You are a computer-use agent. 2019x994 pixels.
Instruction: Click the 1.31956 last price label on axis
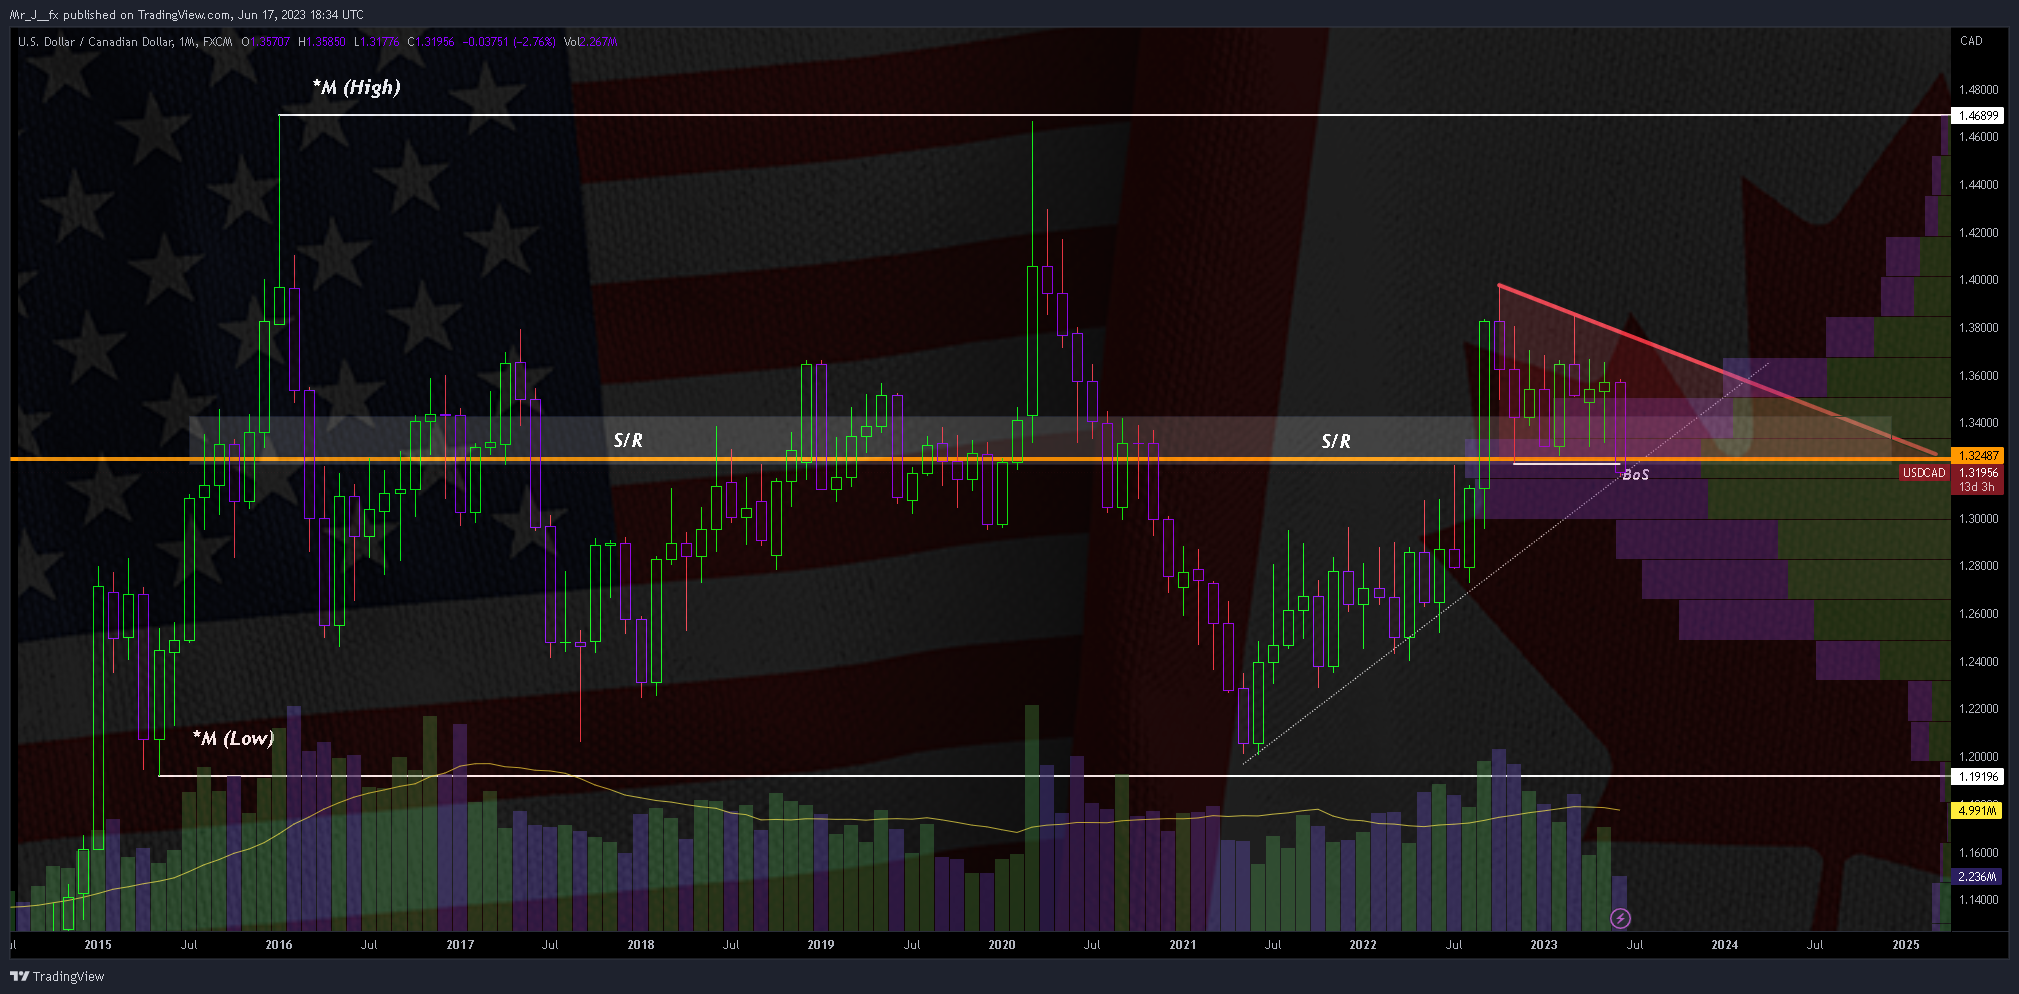[x=1978, y=473]
